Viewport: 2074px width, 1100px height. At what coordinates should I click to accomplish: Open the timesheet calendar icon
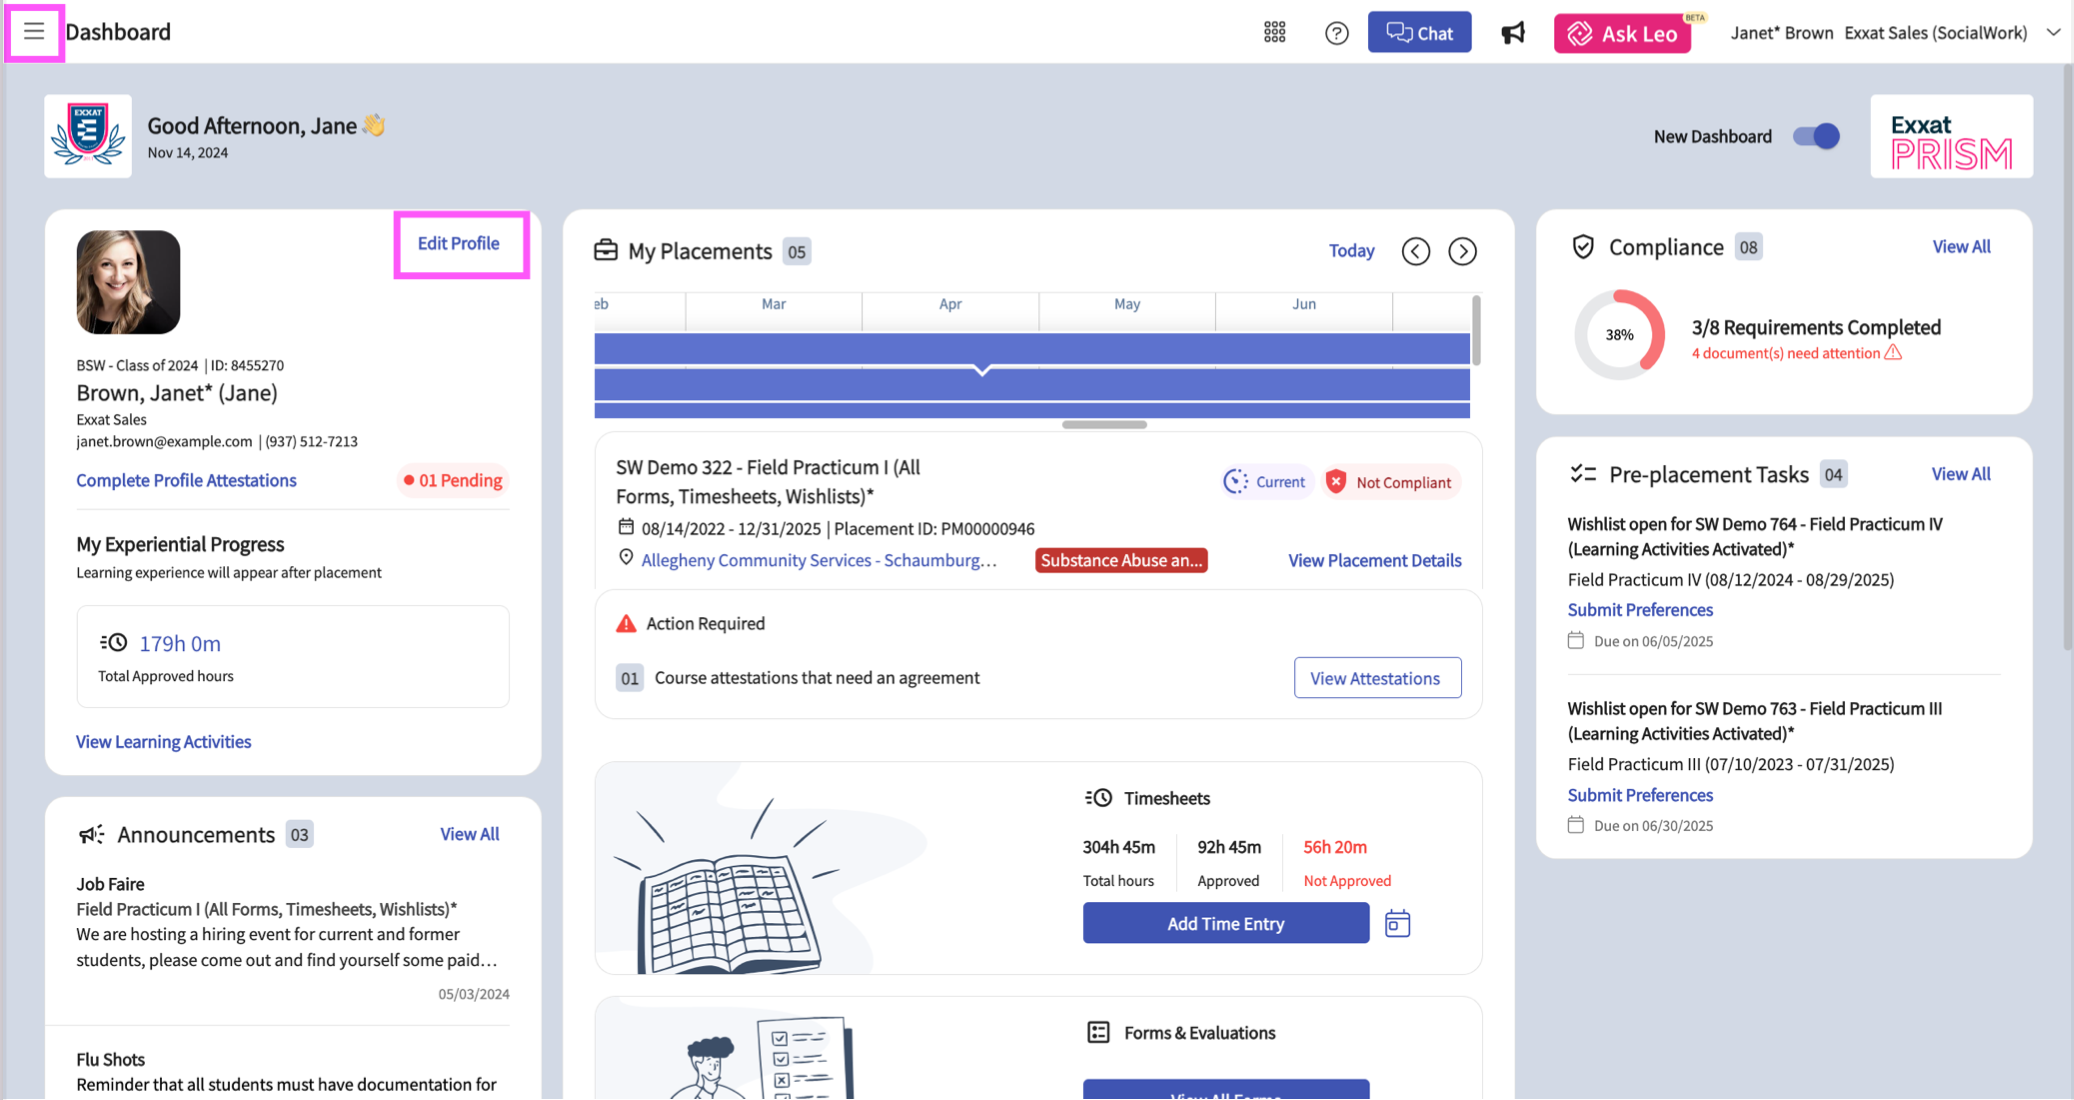pyautogui.click(x=1397, y=923)
